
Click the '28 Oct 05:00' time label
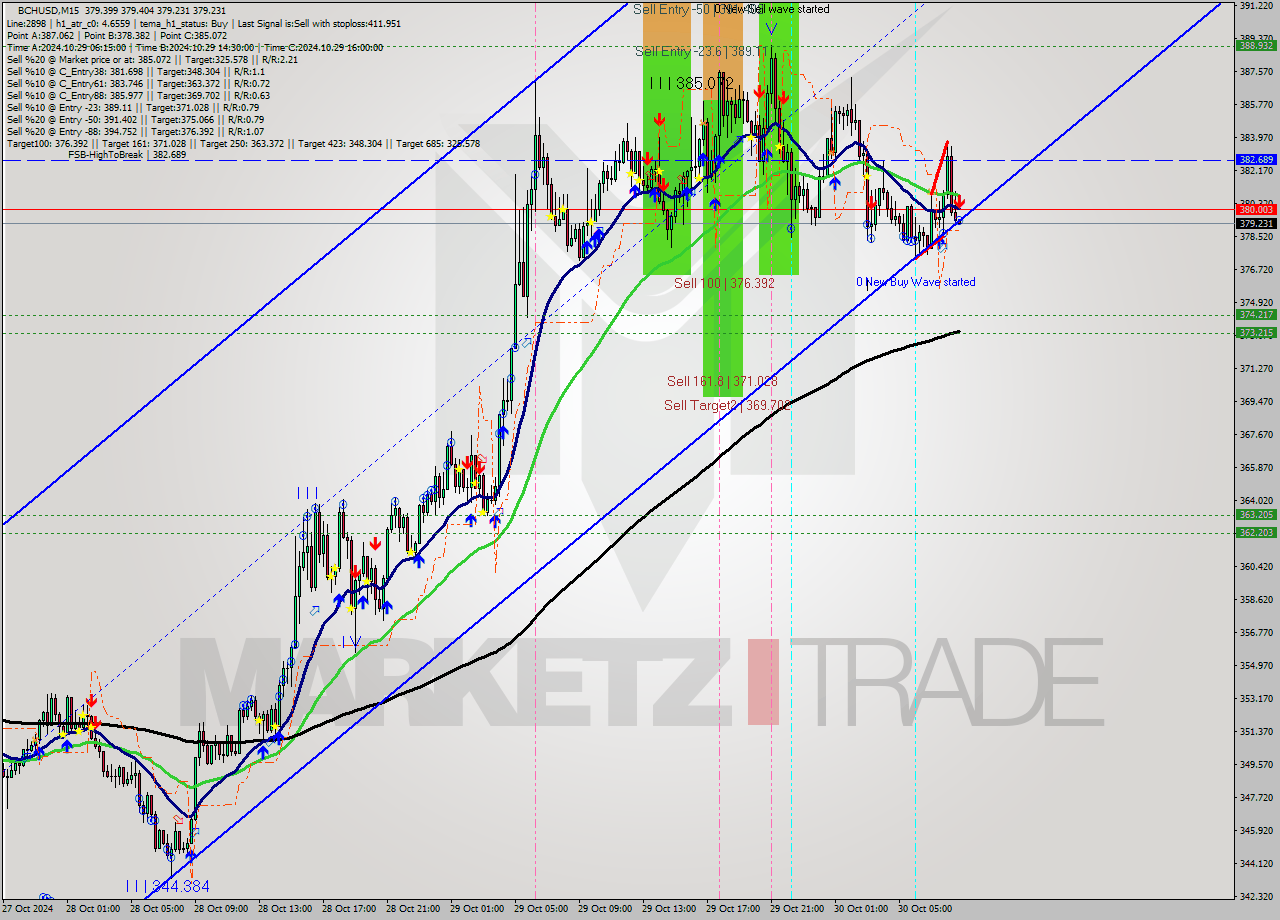point(157,909)
